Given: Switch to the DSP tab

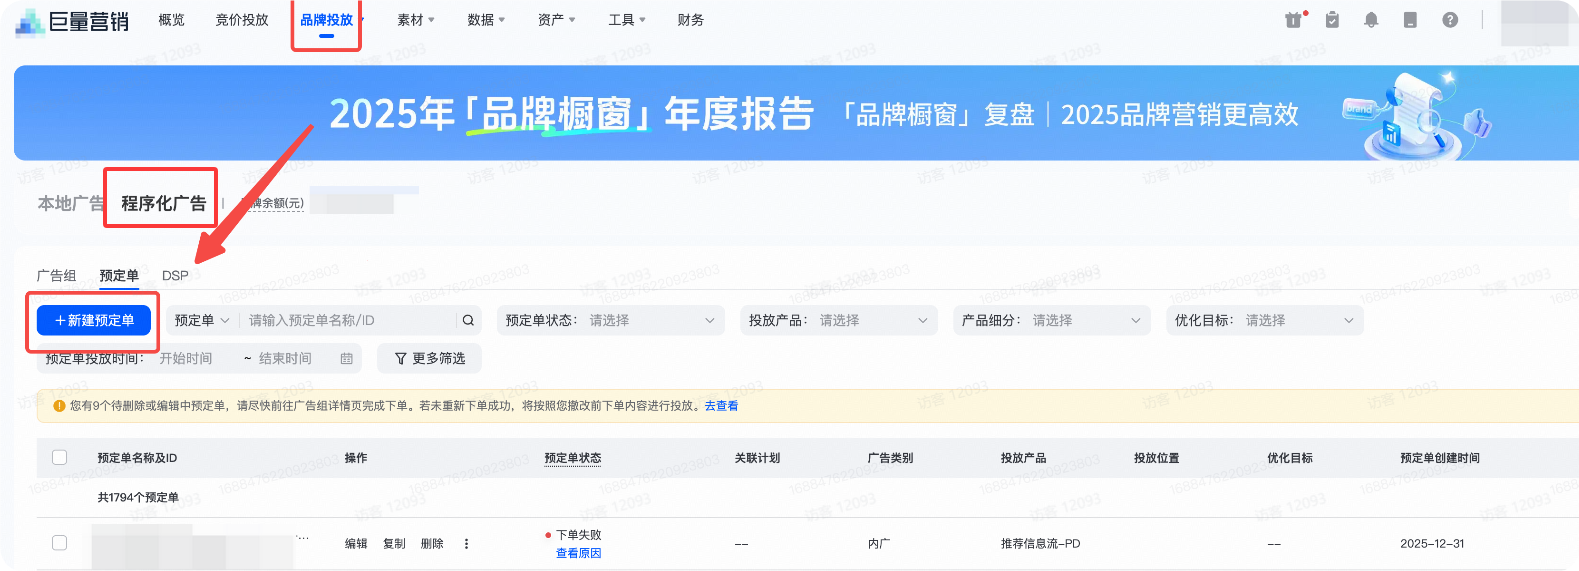Looking at the screenshot, I should pos(175,275).
